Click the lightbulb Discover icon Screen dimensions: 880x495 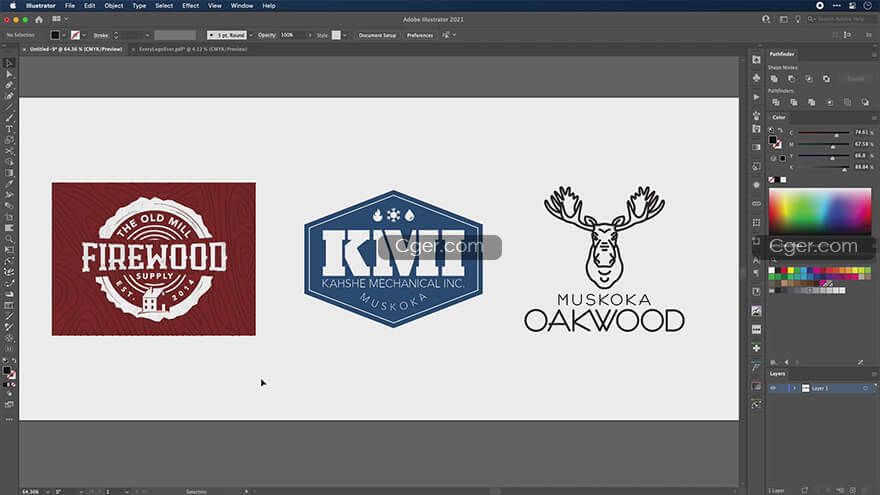coord(798,20)
